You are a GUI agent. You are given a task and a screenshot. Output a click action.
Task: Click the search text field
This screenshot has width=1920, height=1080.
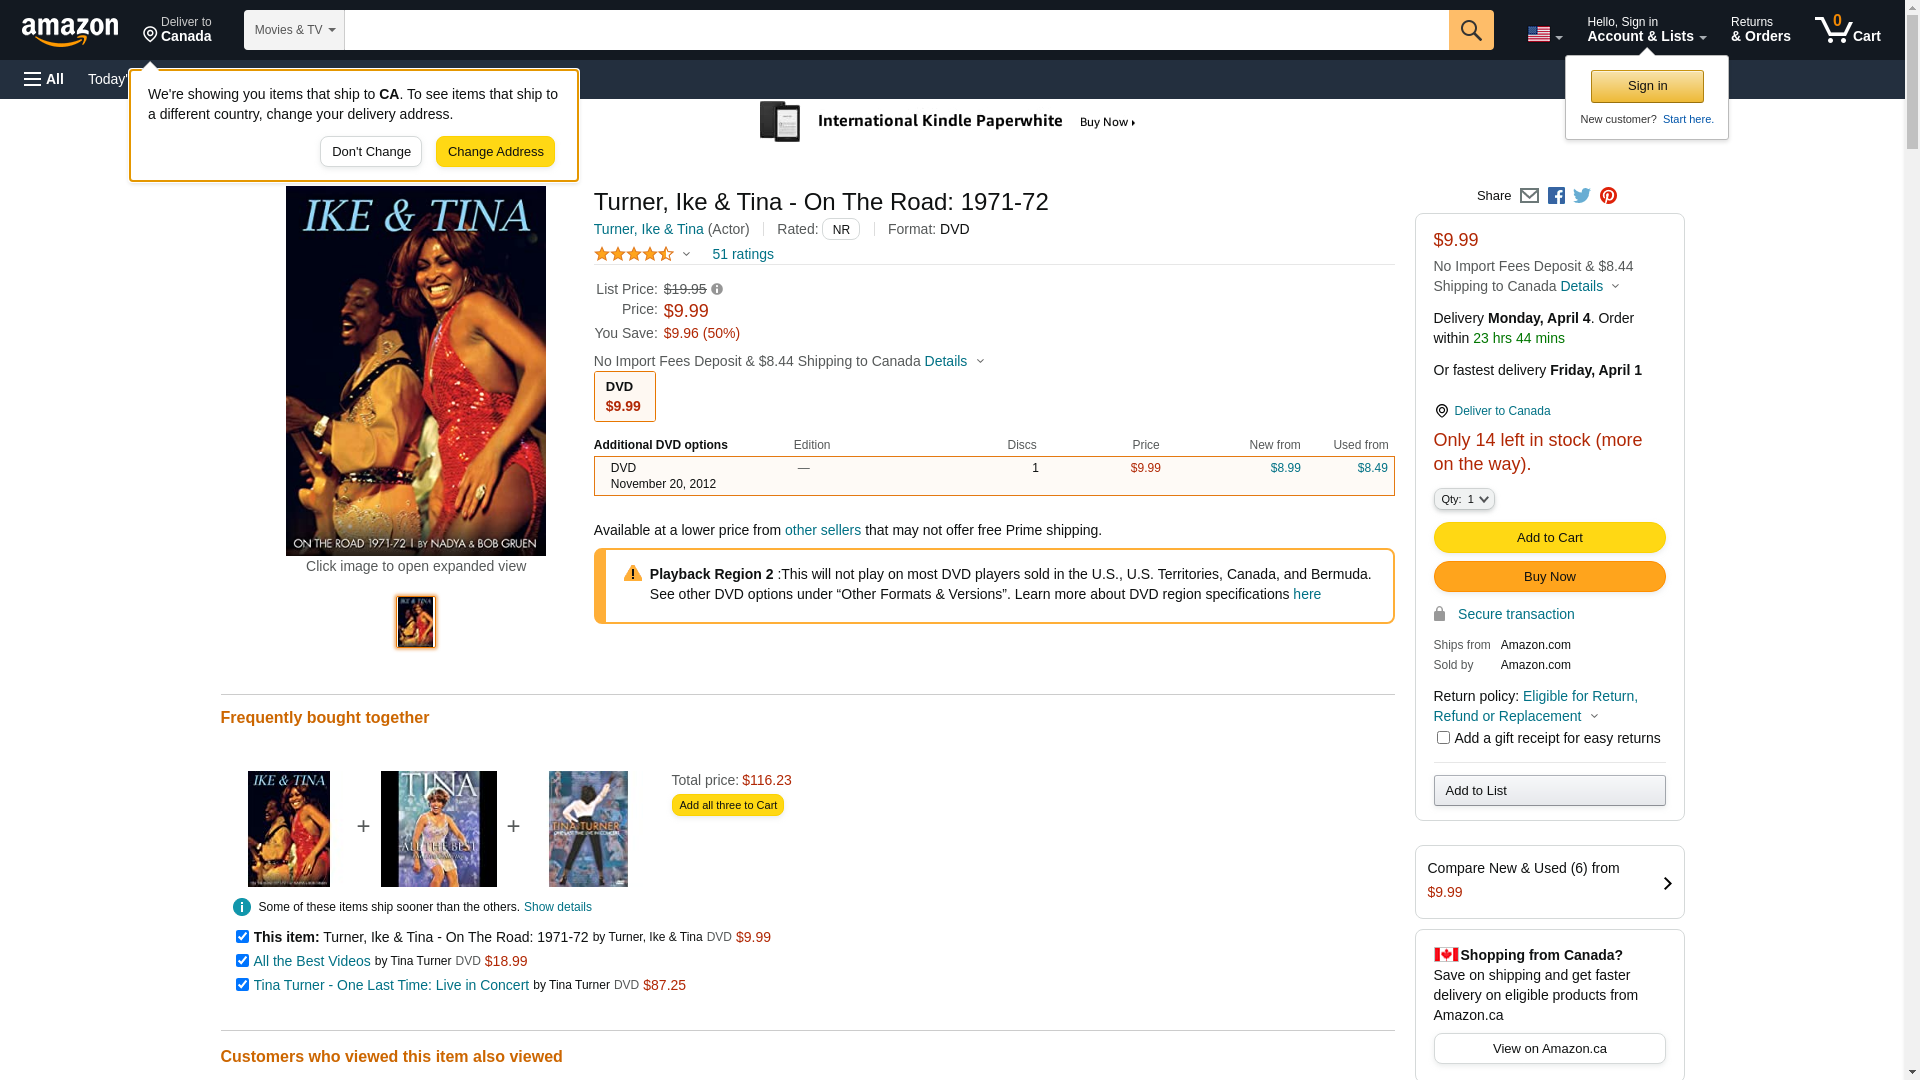[896, 30]
